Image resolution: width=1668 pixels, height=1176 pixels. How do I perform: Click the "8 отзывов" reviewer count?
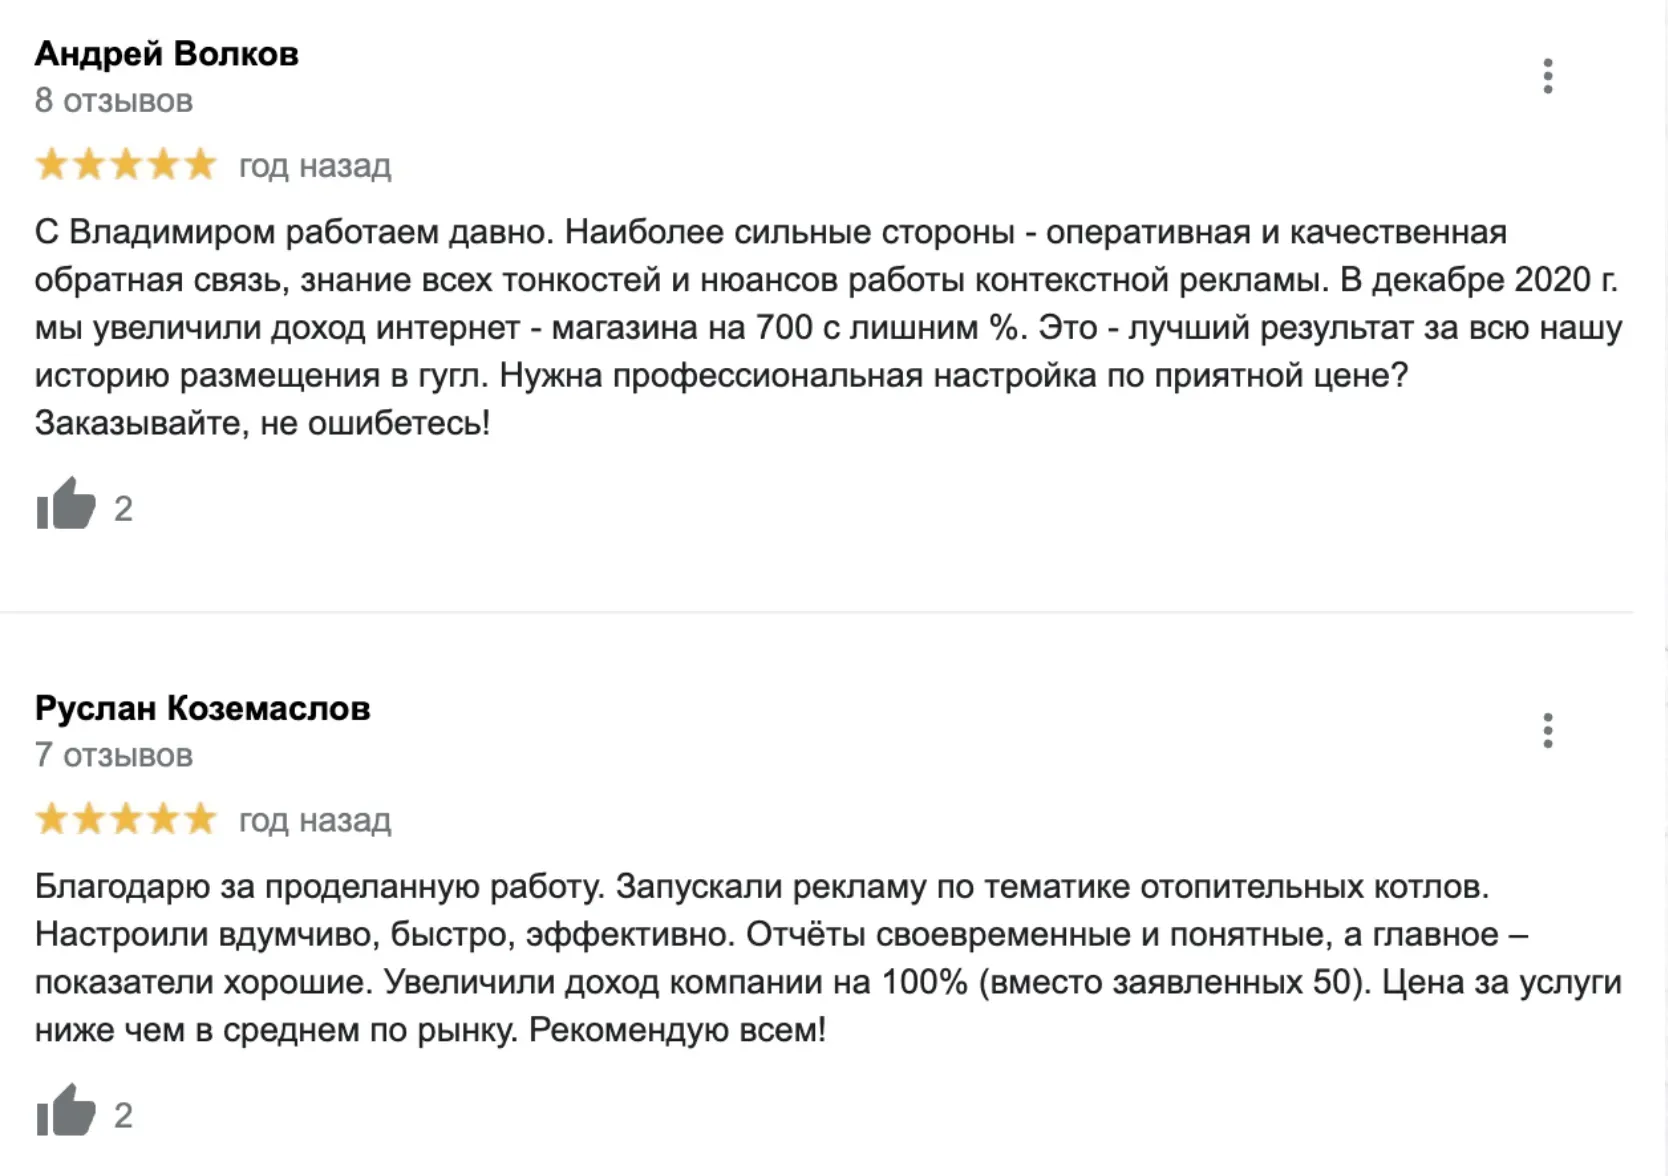coord(113,101)
